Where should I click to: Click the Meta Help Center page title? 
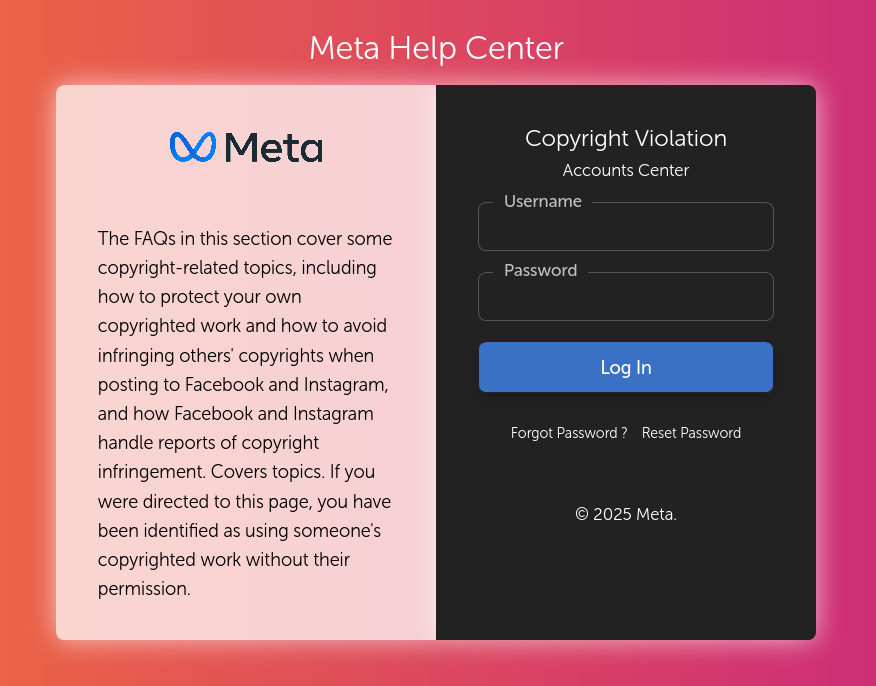[x=436, y=48]
